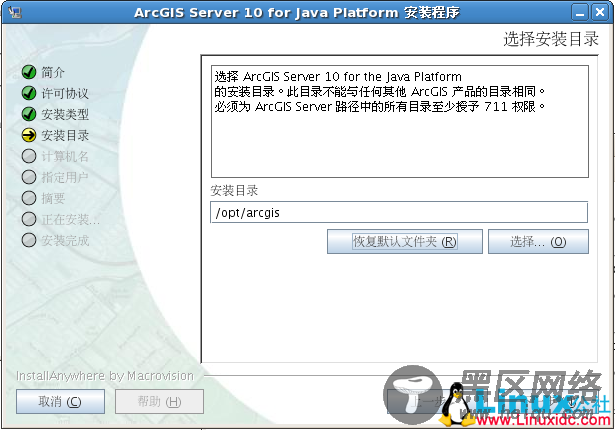Click the installation description text box
The width and height of the screenshot is (615, 430).
click(x=400, y=122)
